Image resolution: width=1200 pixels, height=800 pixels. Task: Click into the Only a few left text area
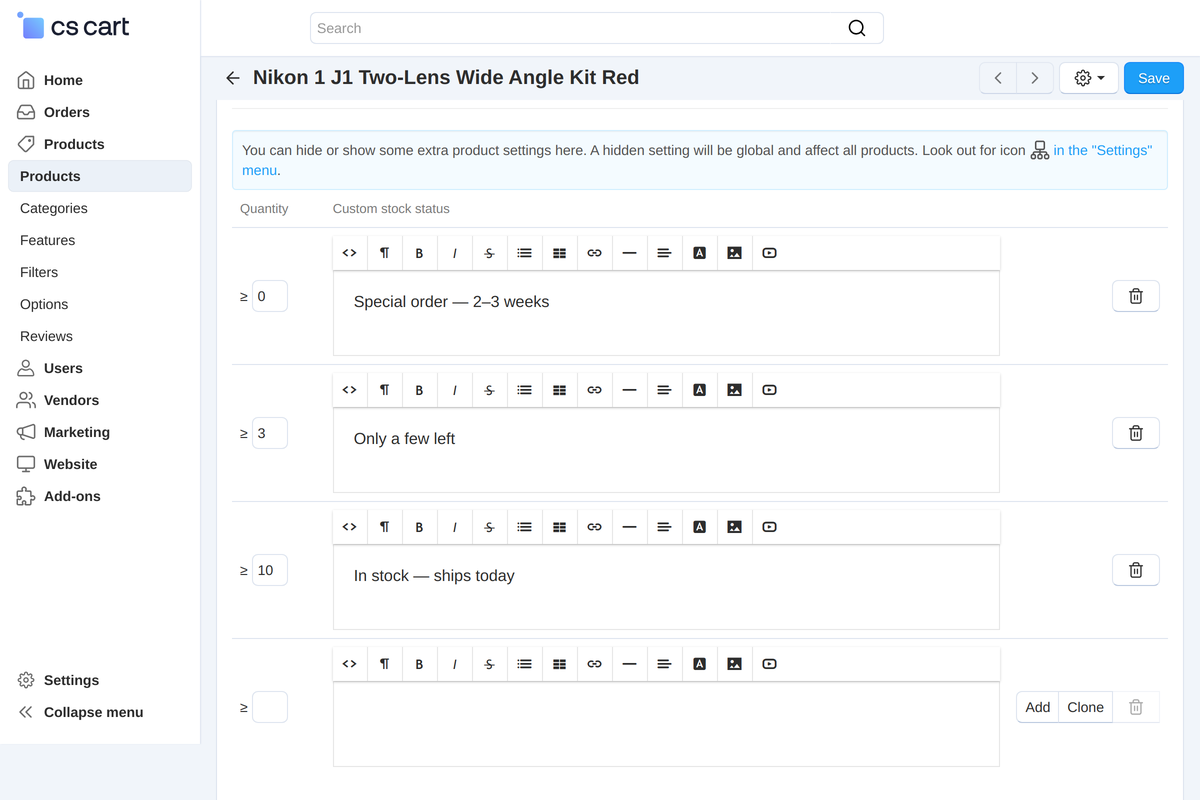(666, 450)
